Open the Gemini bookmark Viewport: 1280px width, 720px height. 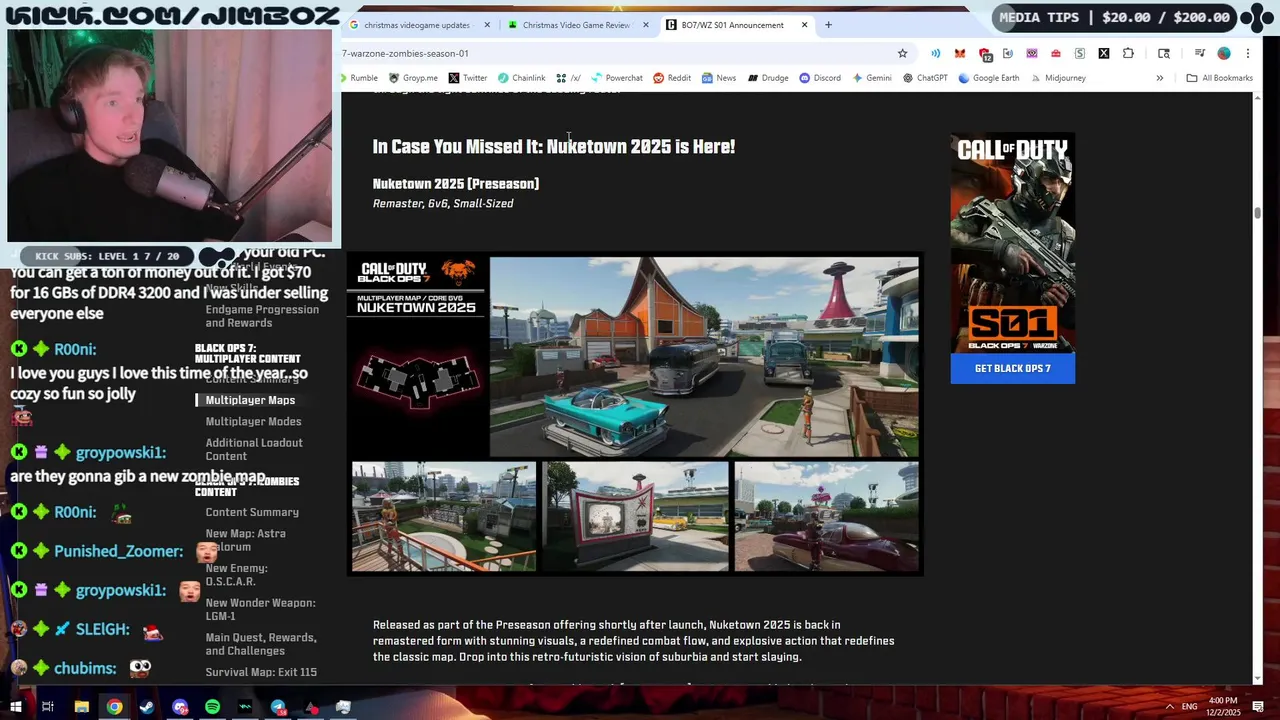click(872, 78)
